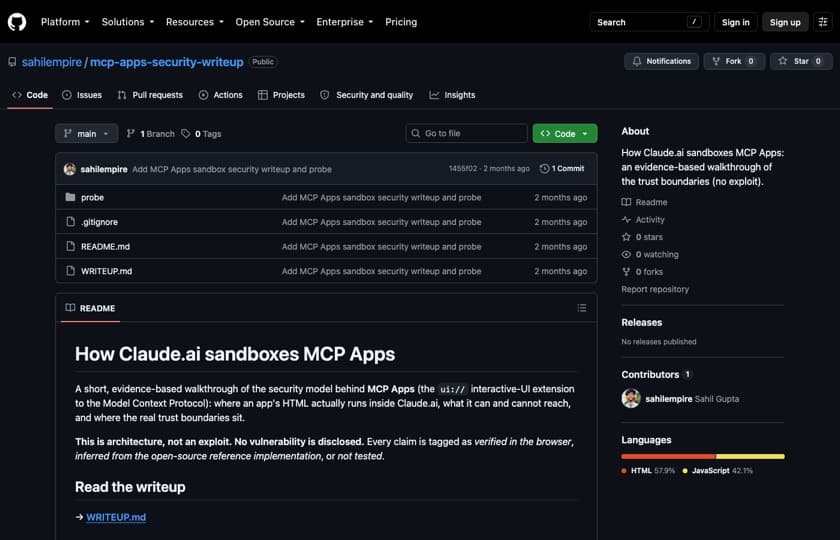This screenshot has width=840, height=540.
Task: Switch to the Issues tab
Action: click(82, 95)
